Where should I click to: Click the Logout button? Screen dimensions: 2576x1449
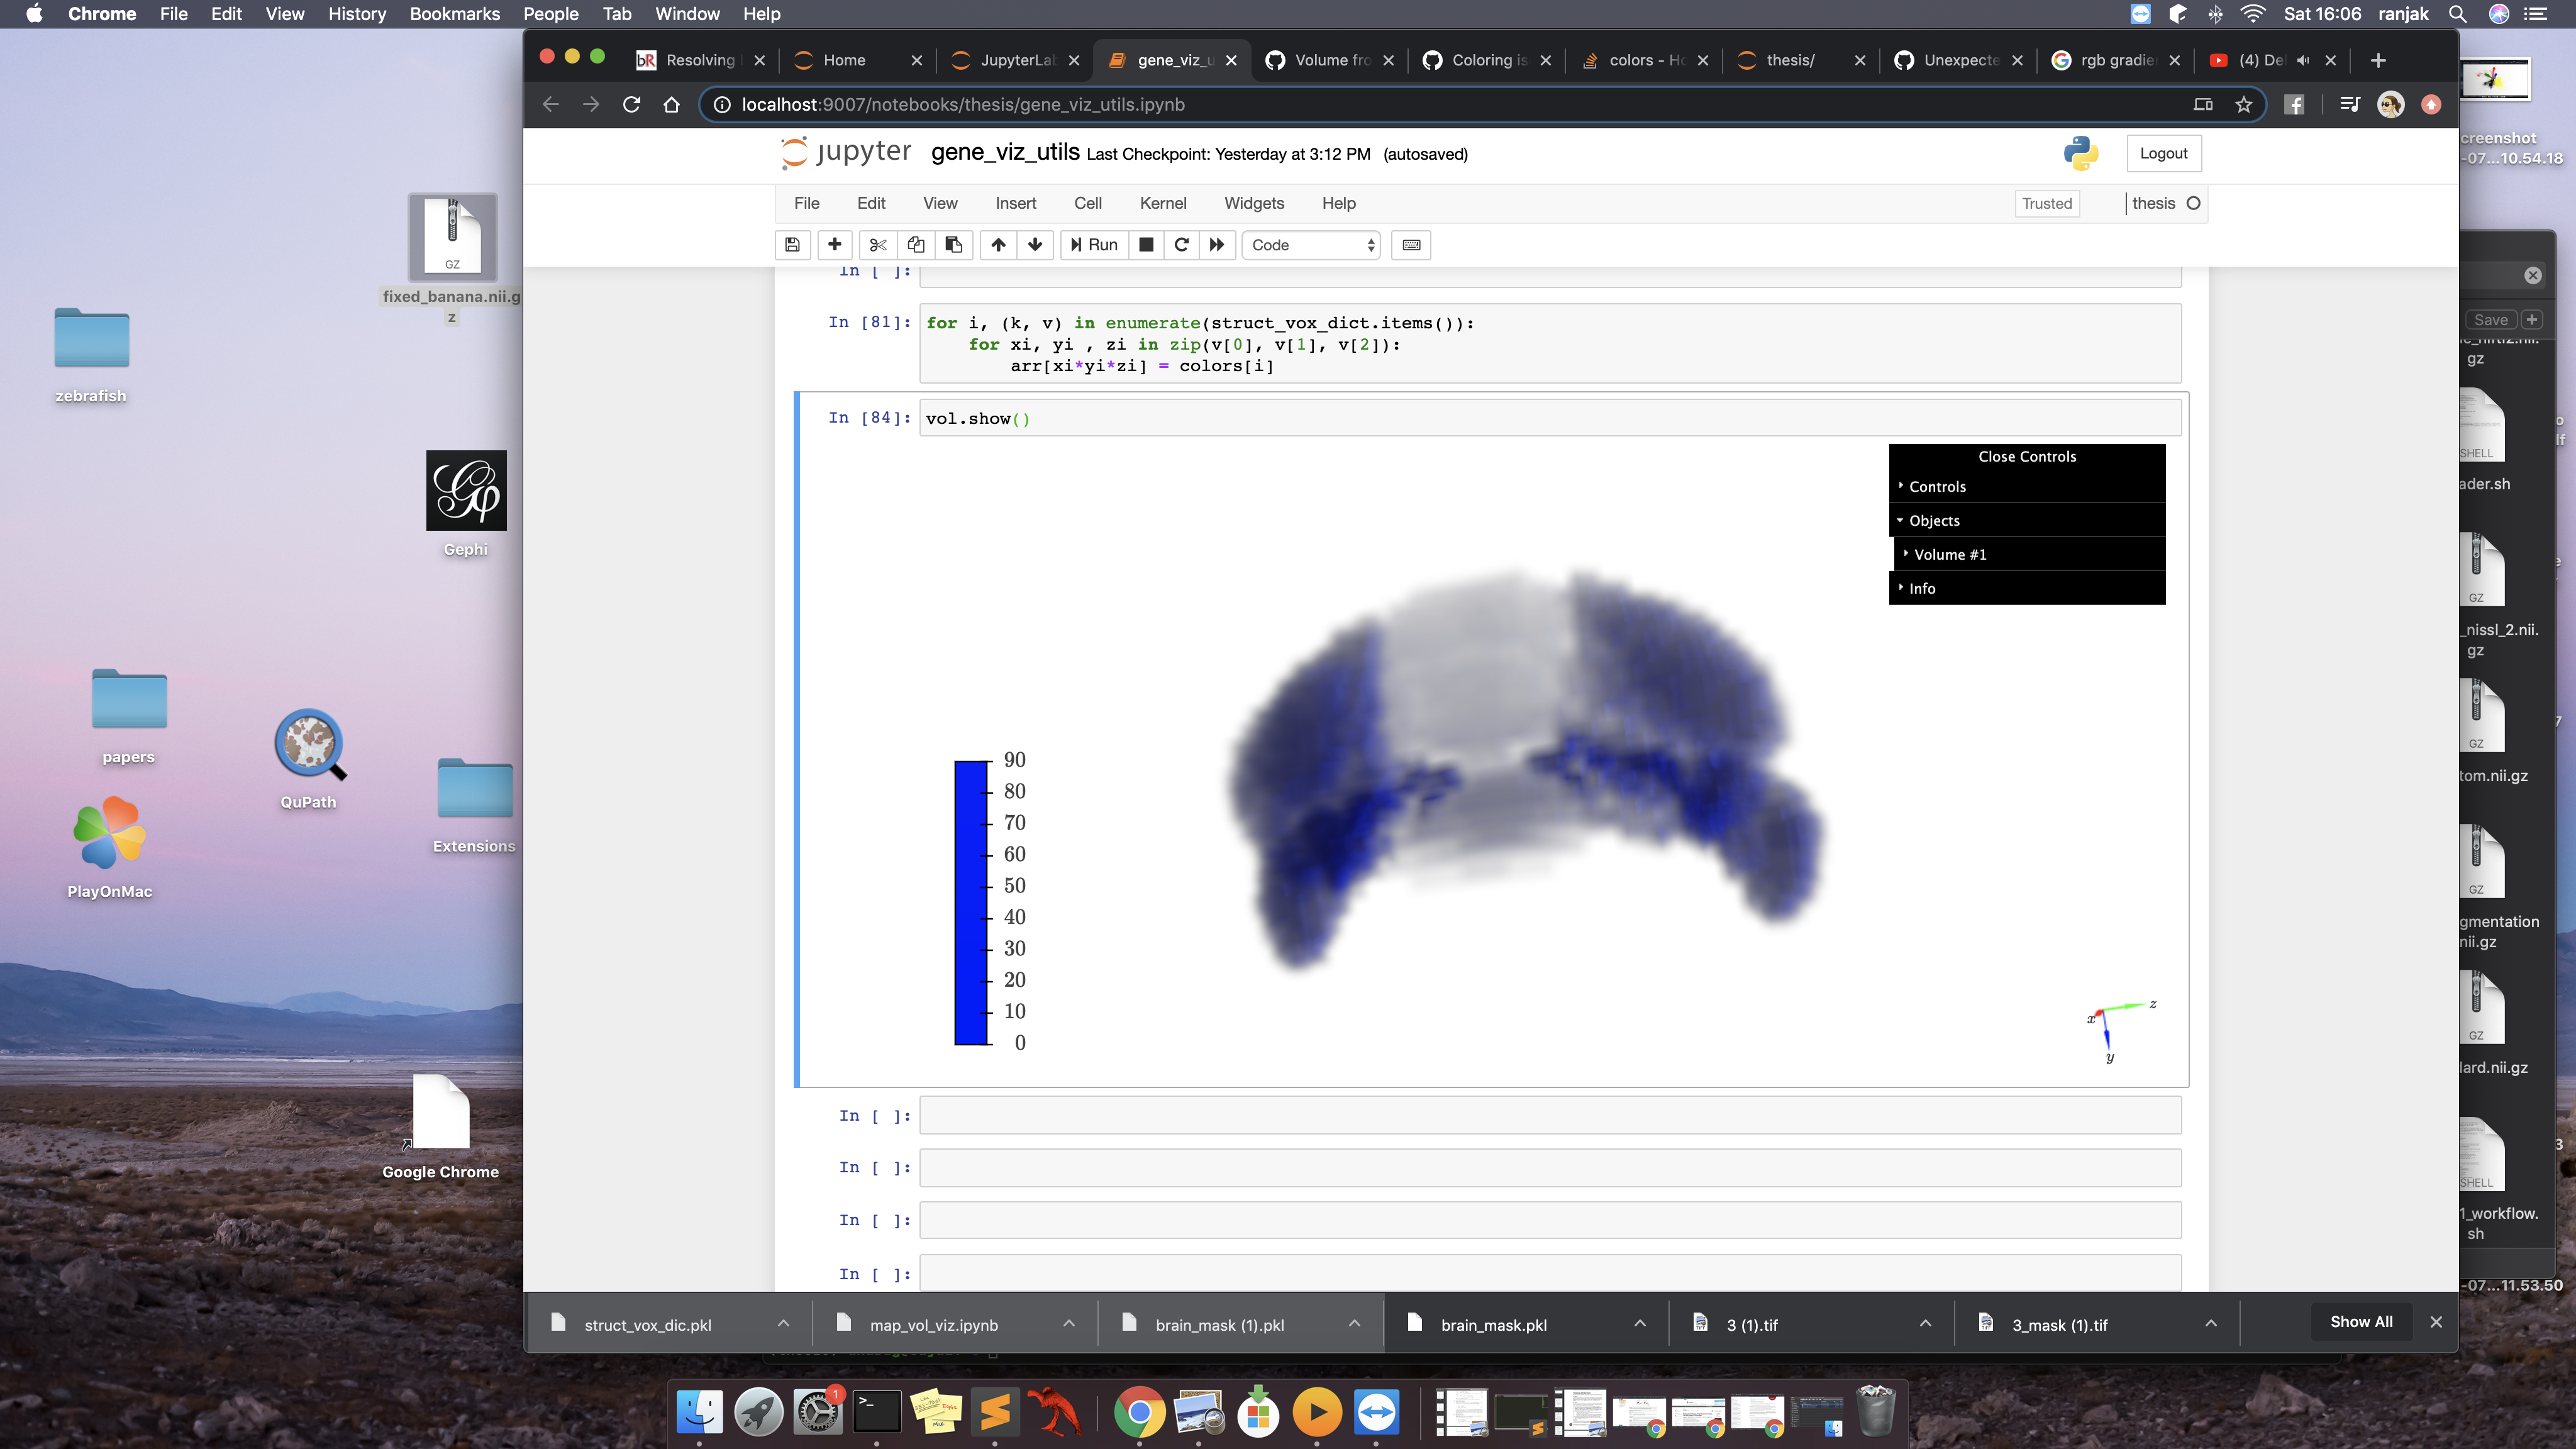pos(2163,153)
